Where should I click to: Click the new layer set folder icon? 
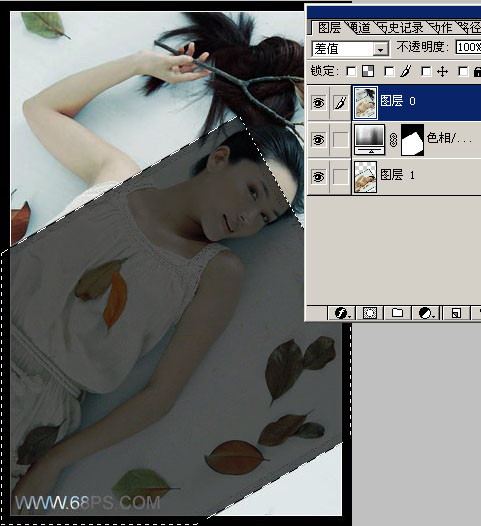point(397,313)
